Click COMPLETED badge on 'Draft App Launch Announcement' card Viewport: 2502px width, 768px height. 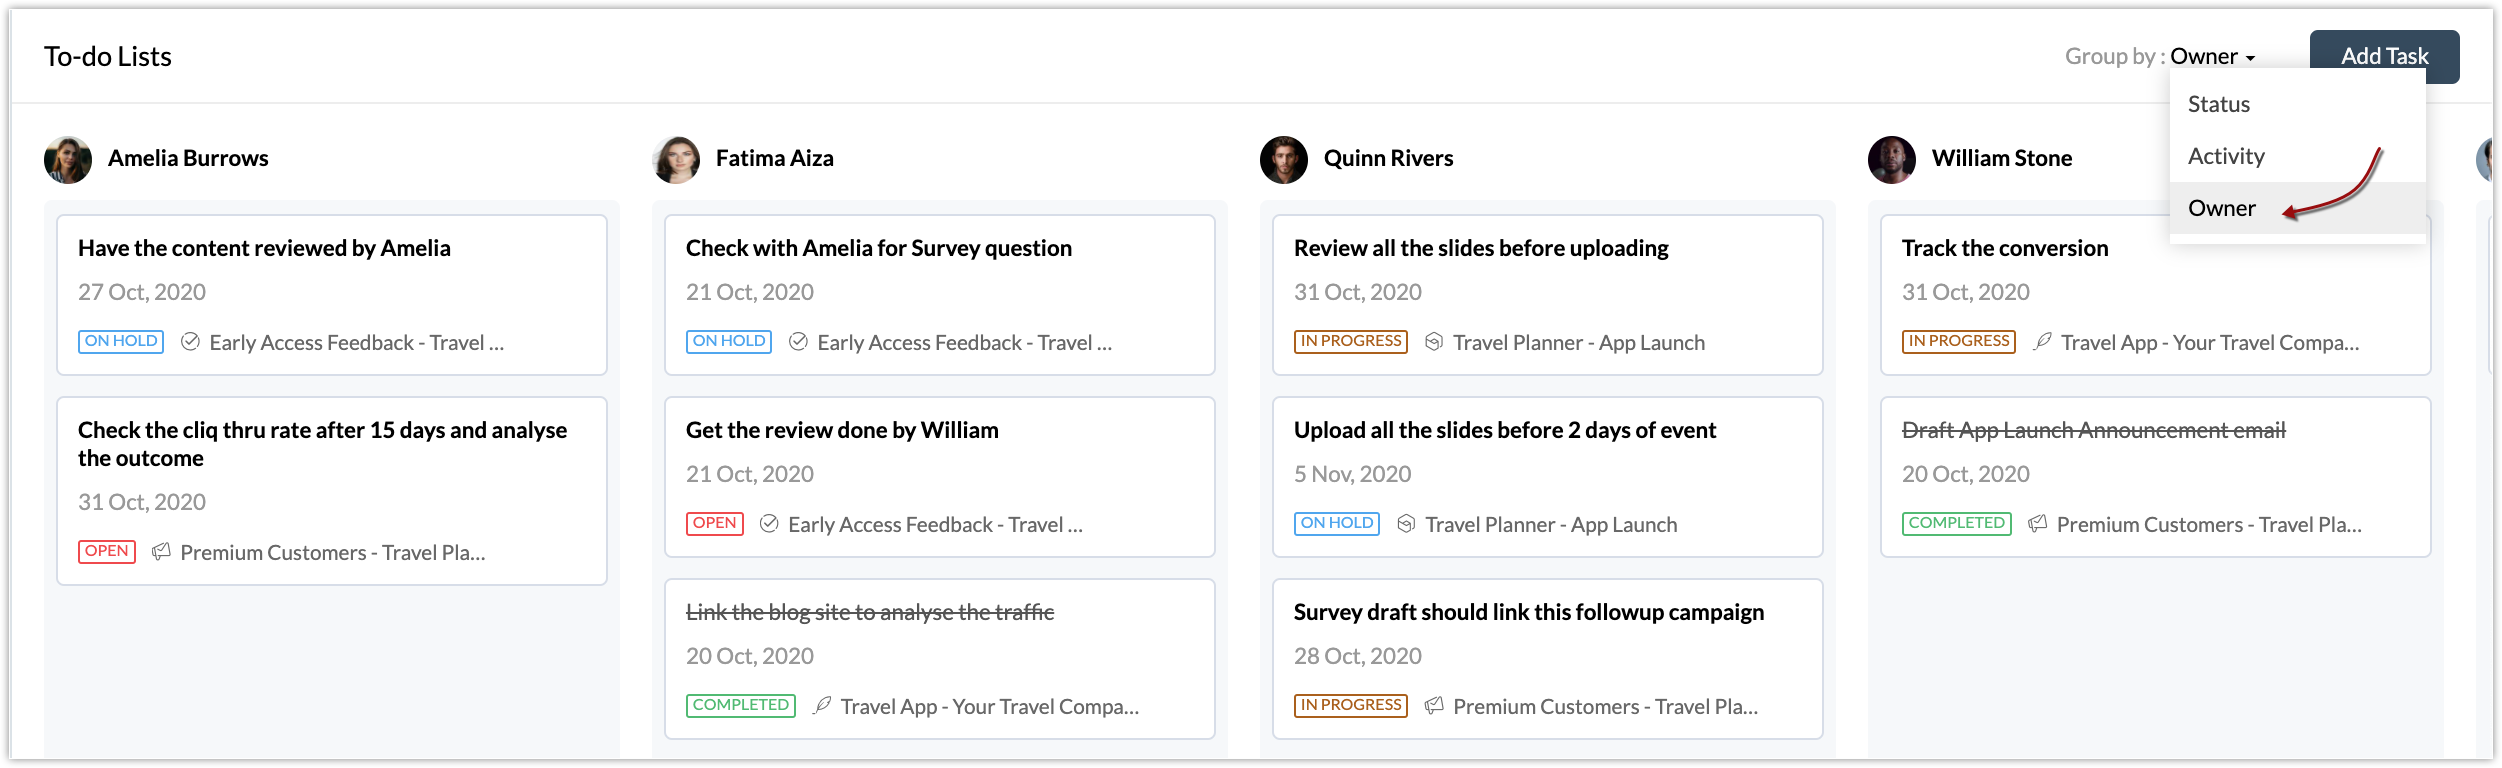point(1956,523)
